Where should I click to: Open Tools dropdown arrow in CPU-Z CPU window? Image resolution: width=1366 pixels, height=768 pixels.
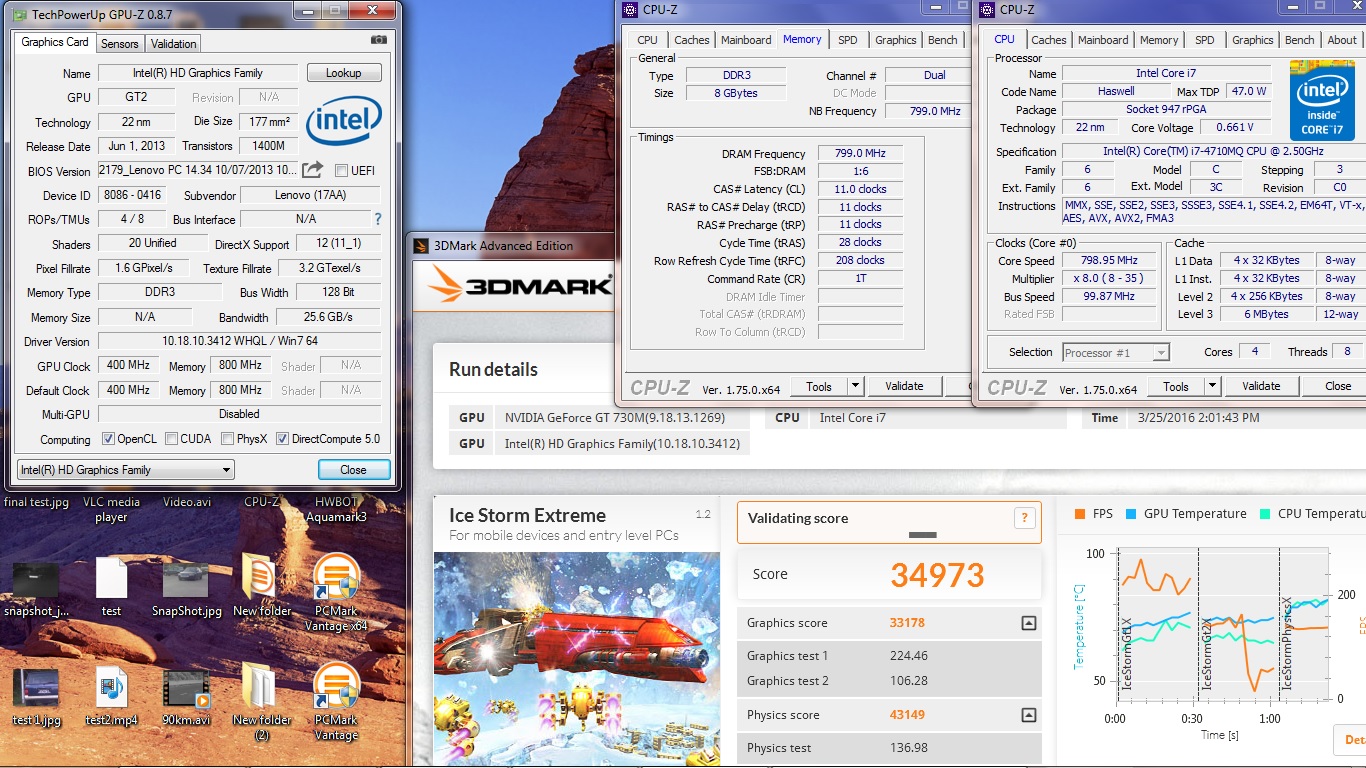click(x=1212, y=386)
